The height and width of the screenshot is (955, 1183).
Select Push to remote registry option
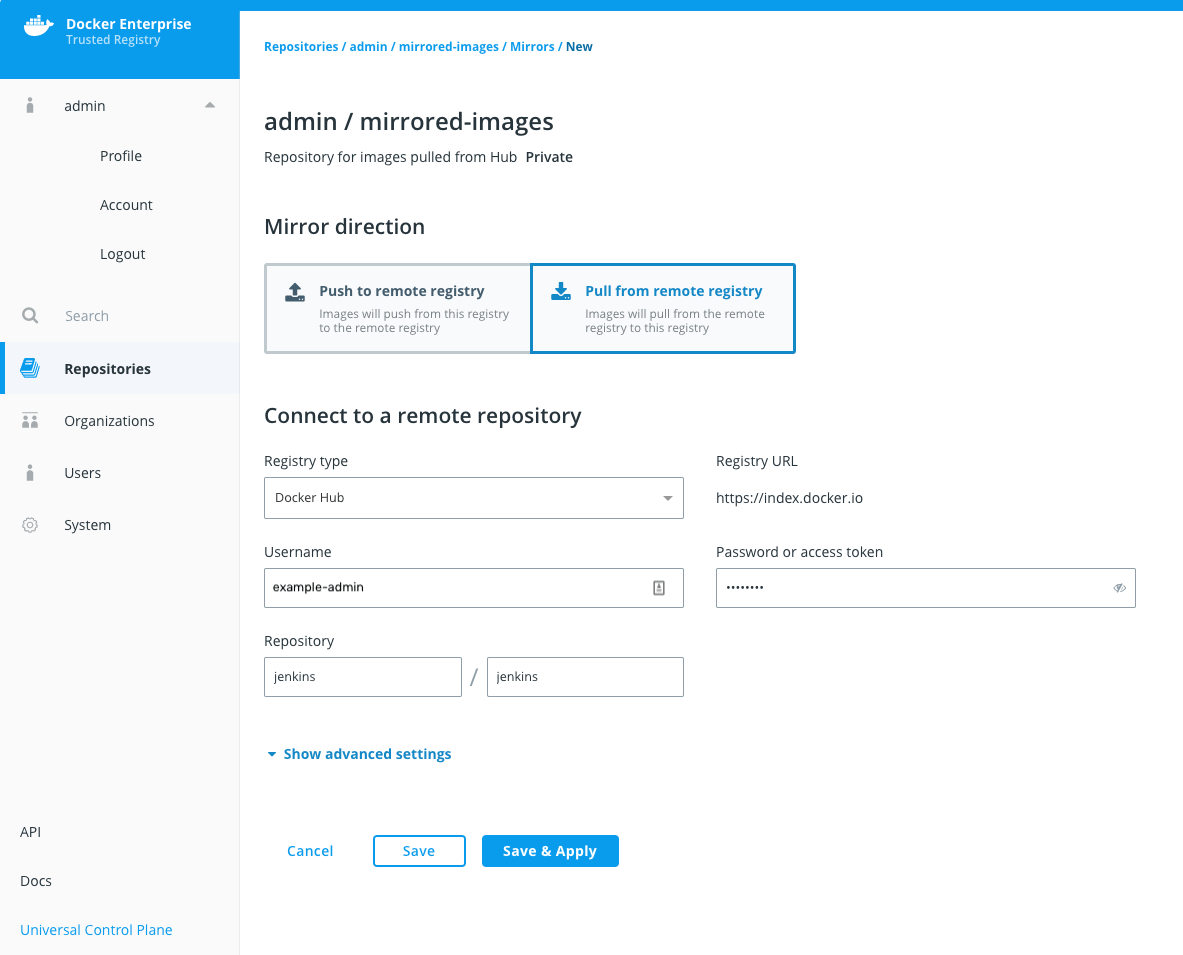[x=398, y=309]
